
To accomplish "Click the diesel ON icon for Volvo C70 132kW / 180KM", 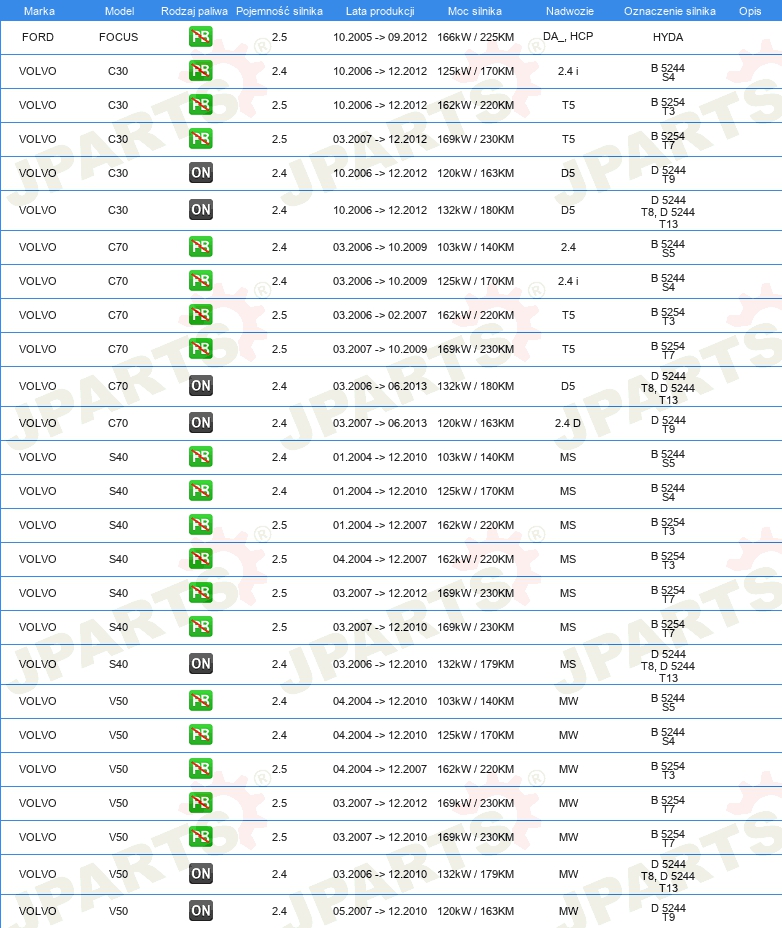I will click(x=201, y=386).
